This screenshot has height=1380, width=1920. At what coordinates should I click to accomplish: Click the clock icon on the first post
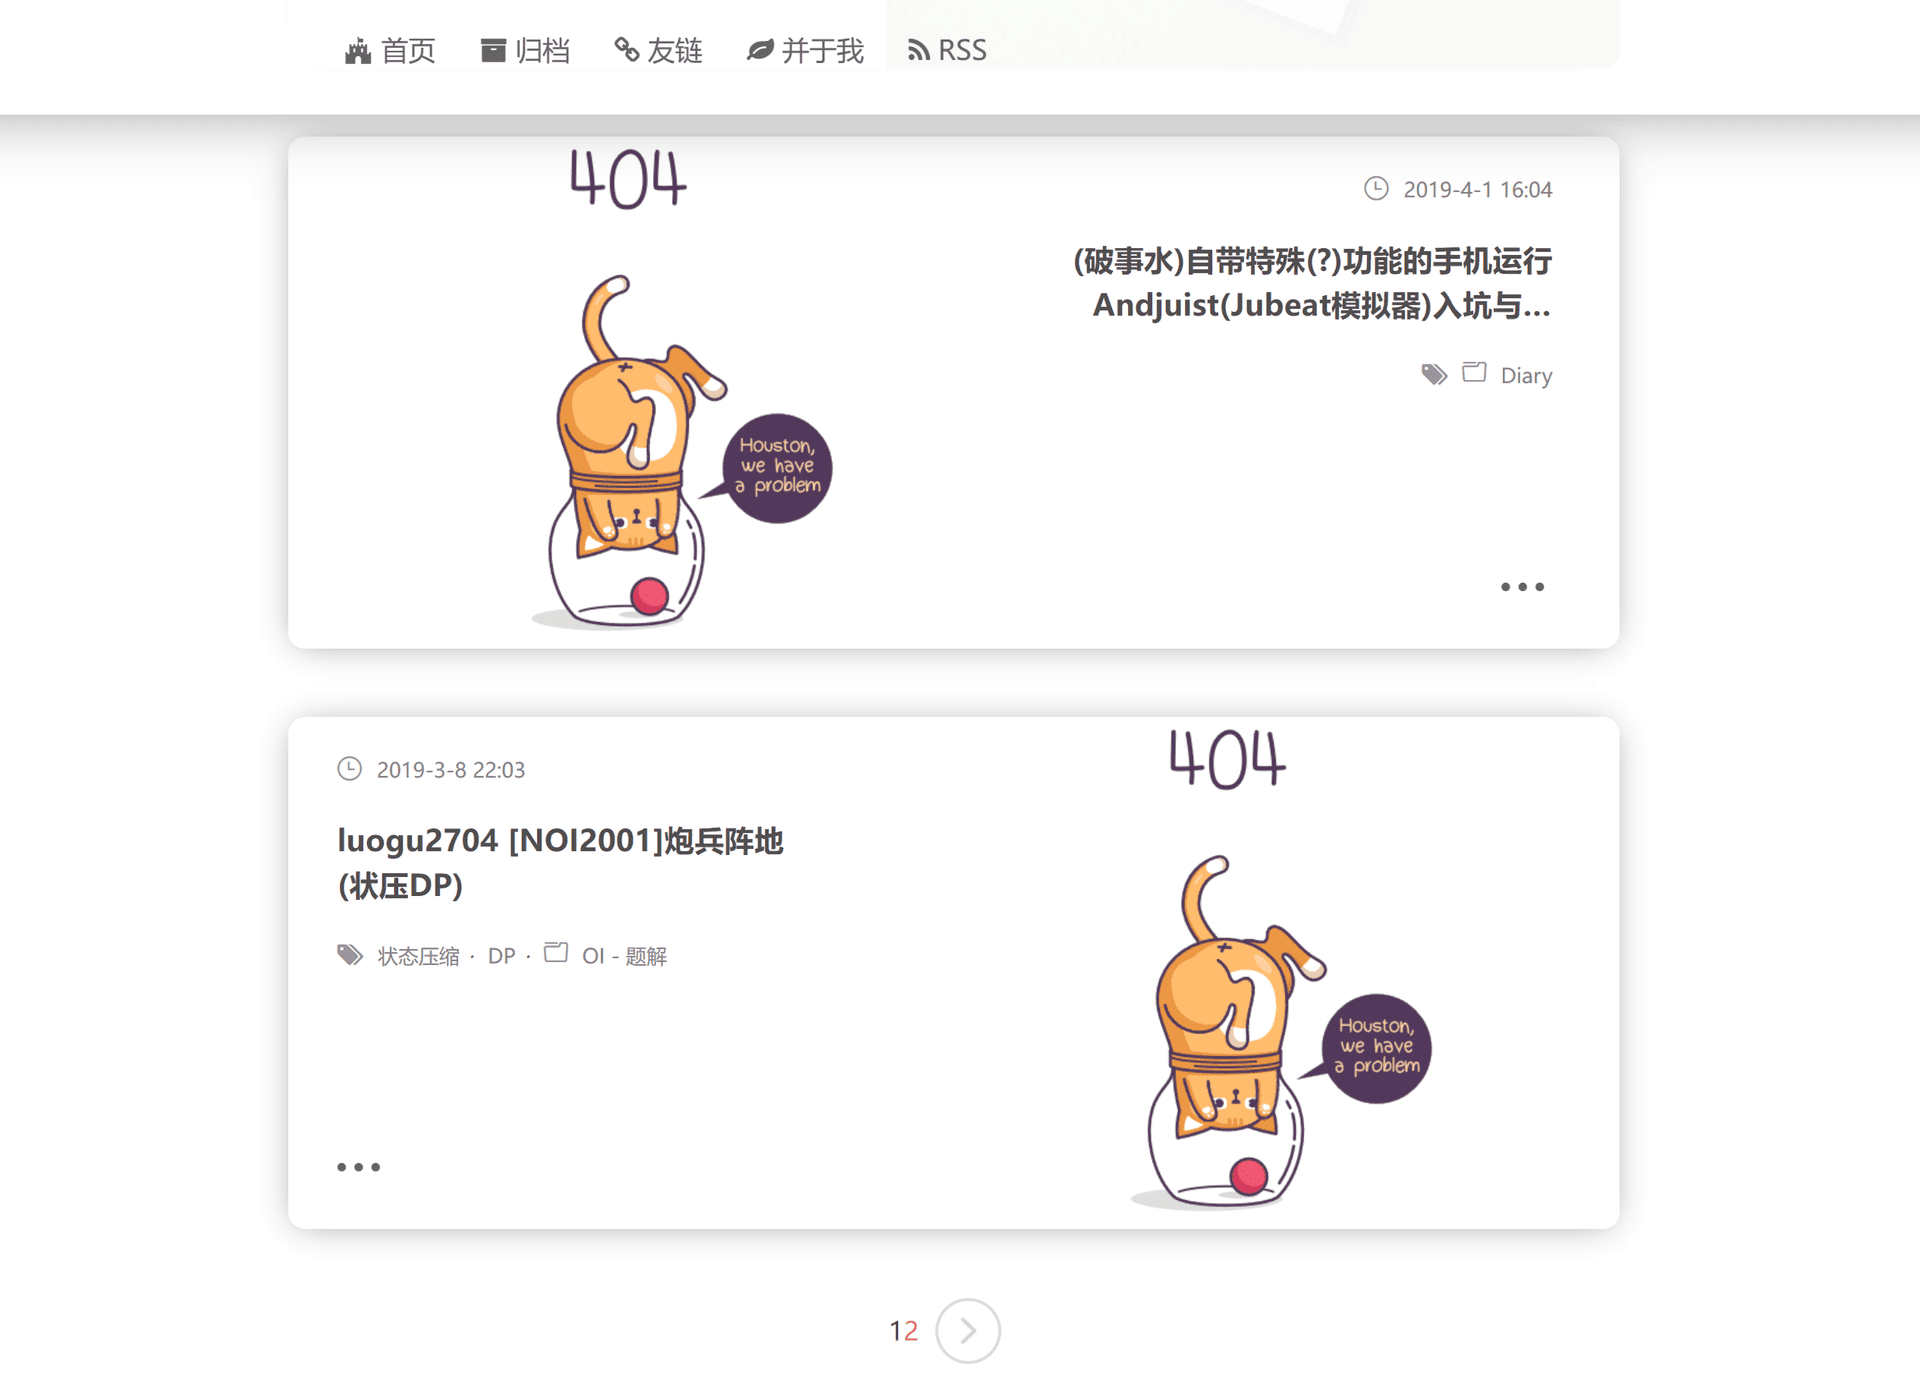point(1373,188)
